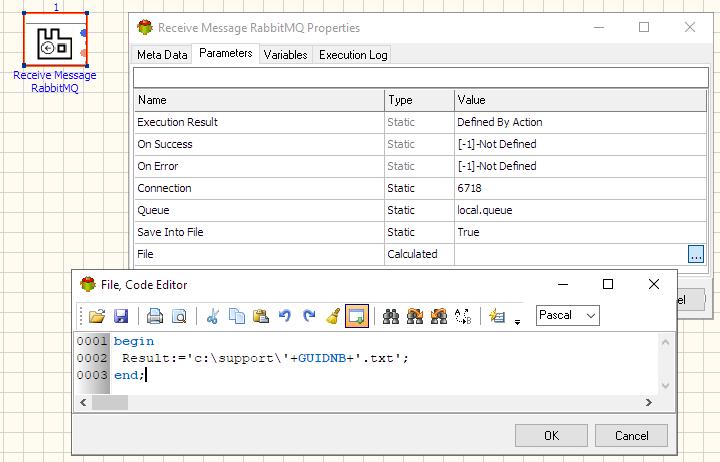Click the horizontal scrollbar left arrow
The image size is (720, 462).
point(83,402)
